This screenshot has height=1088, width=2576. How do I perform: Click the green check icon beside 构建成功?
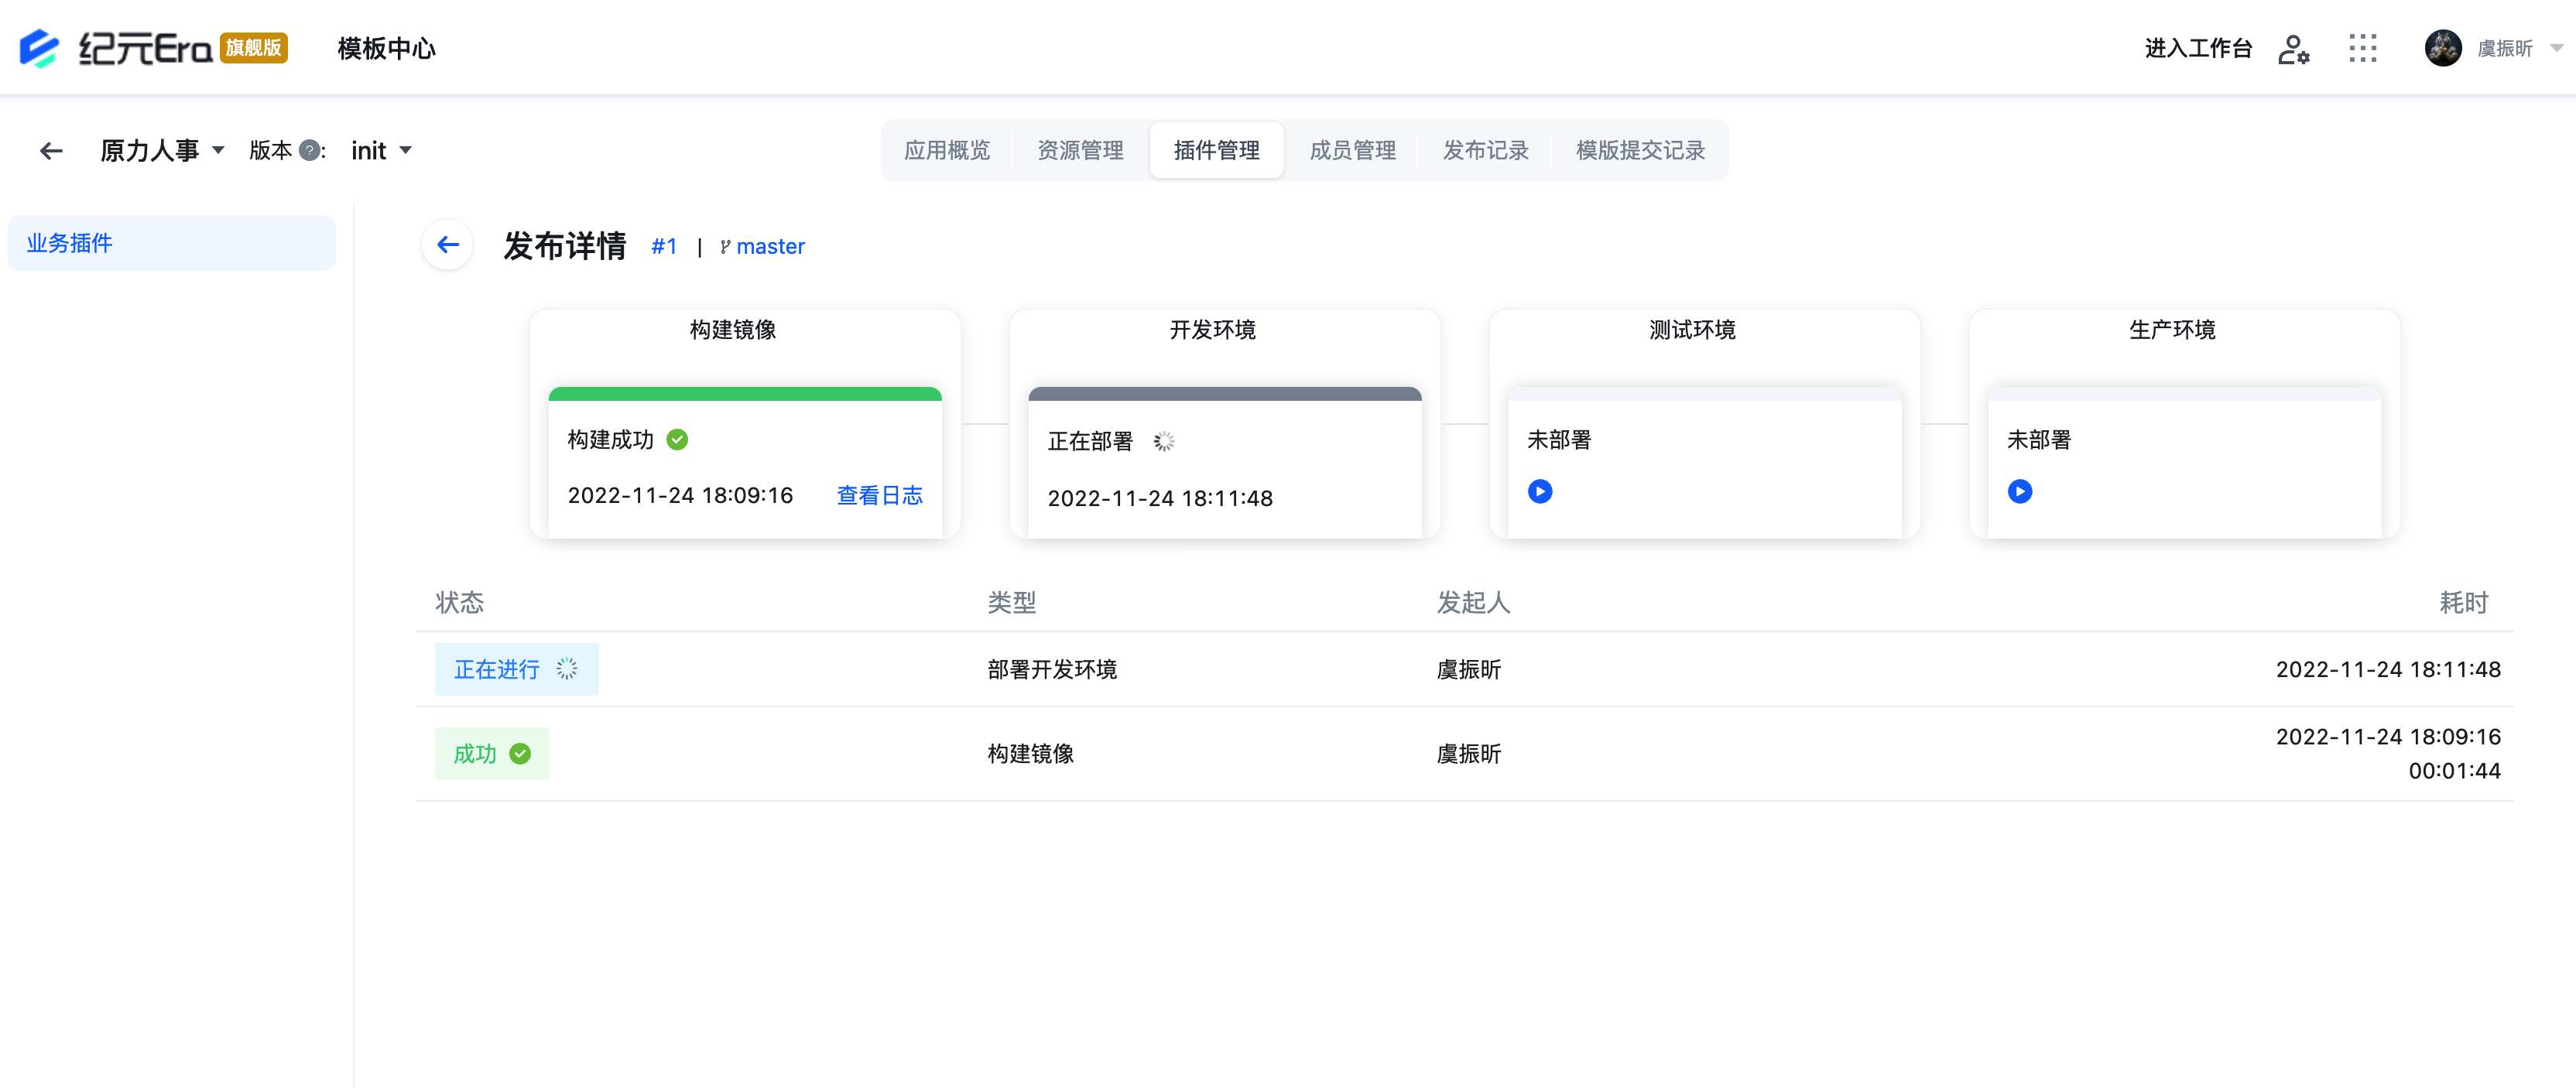pos(677,440)
